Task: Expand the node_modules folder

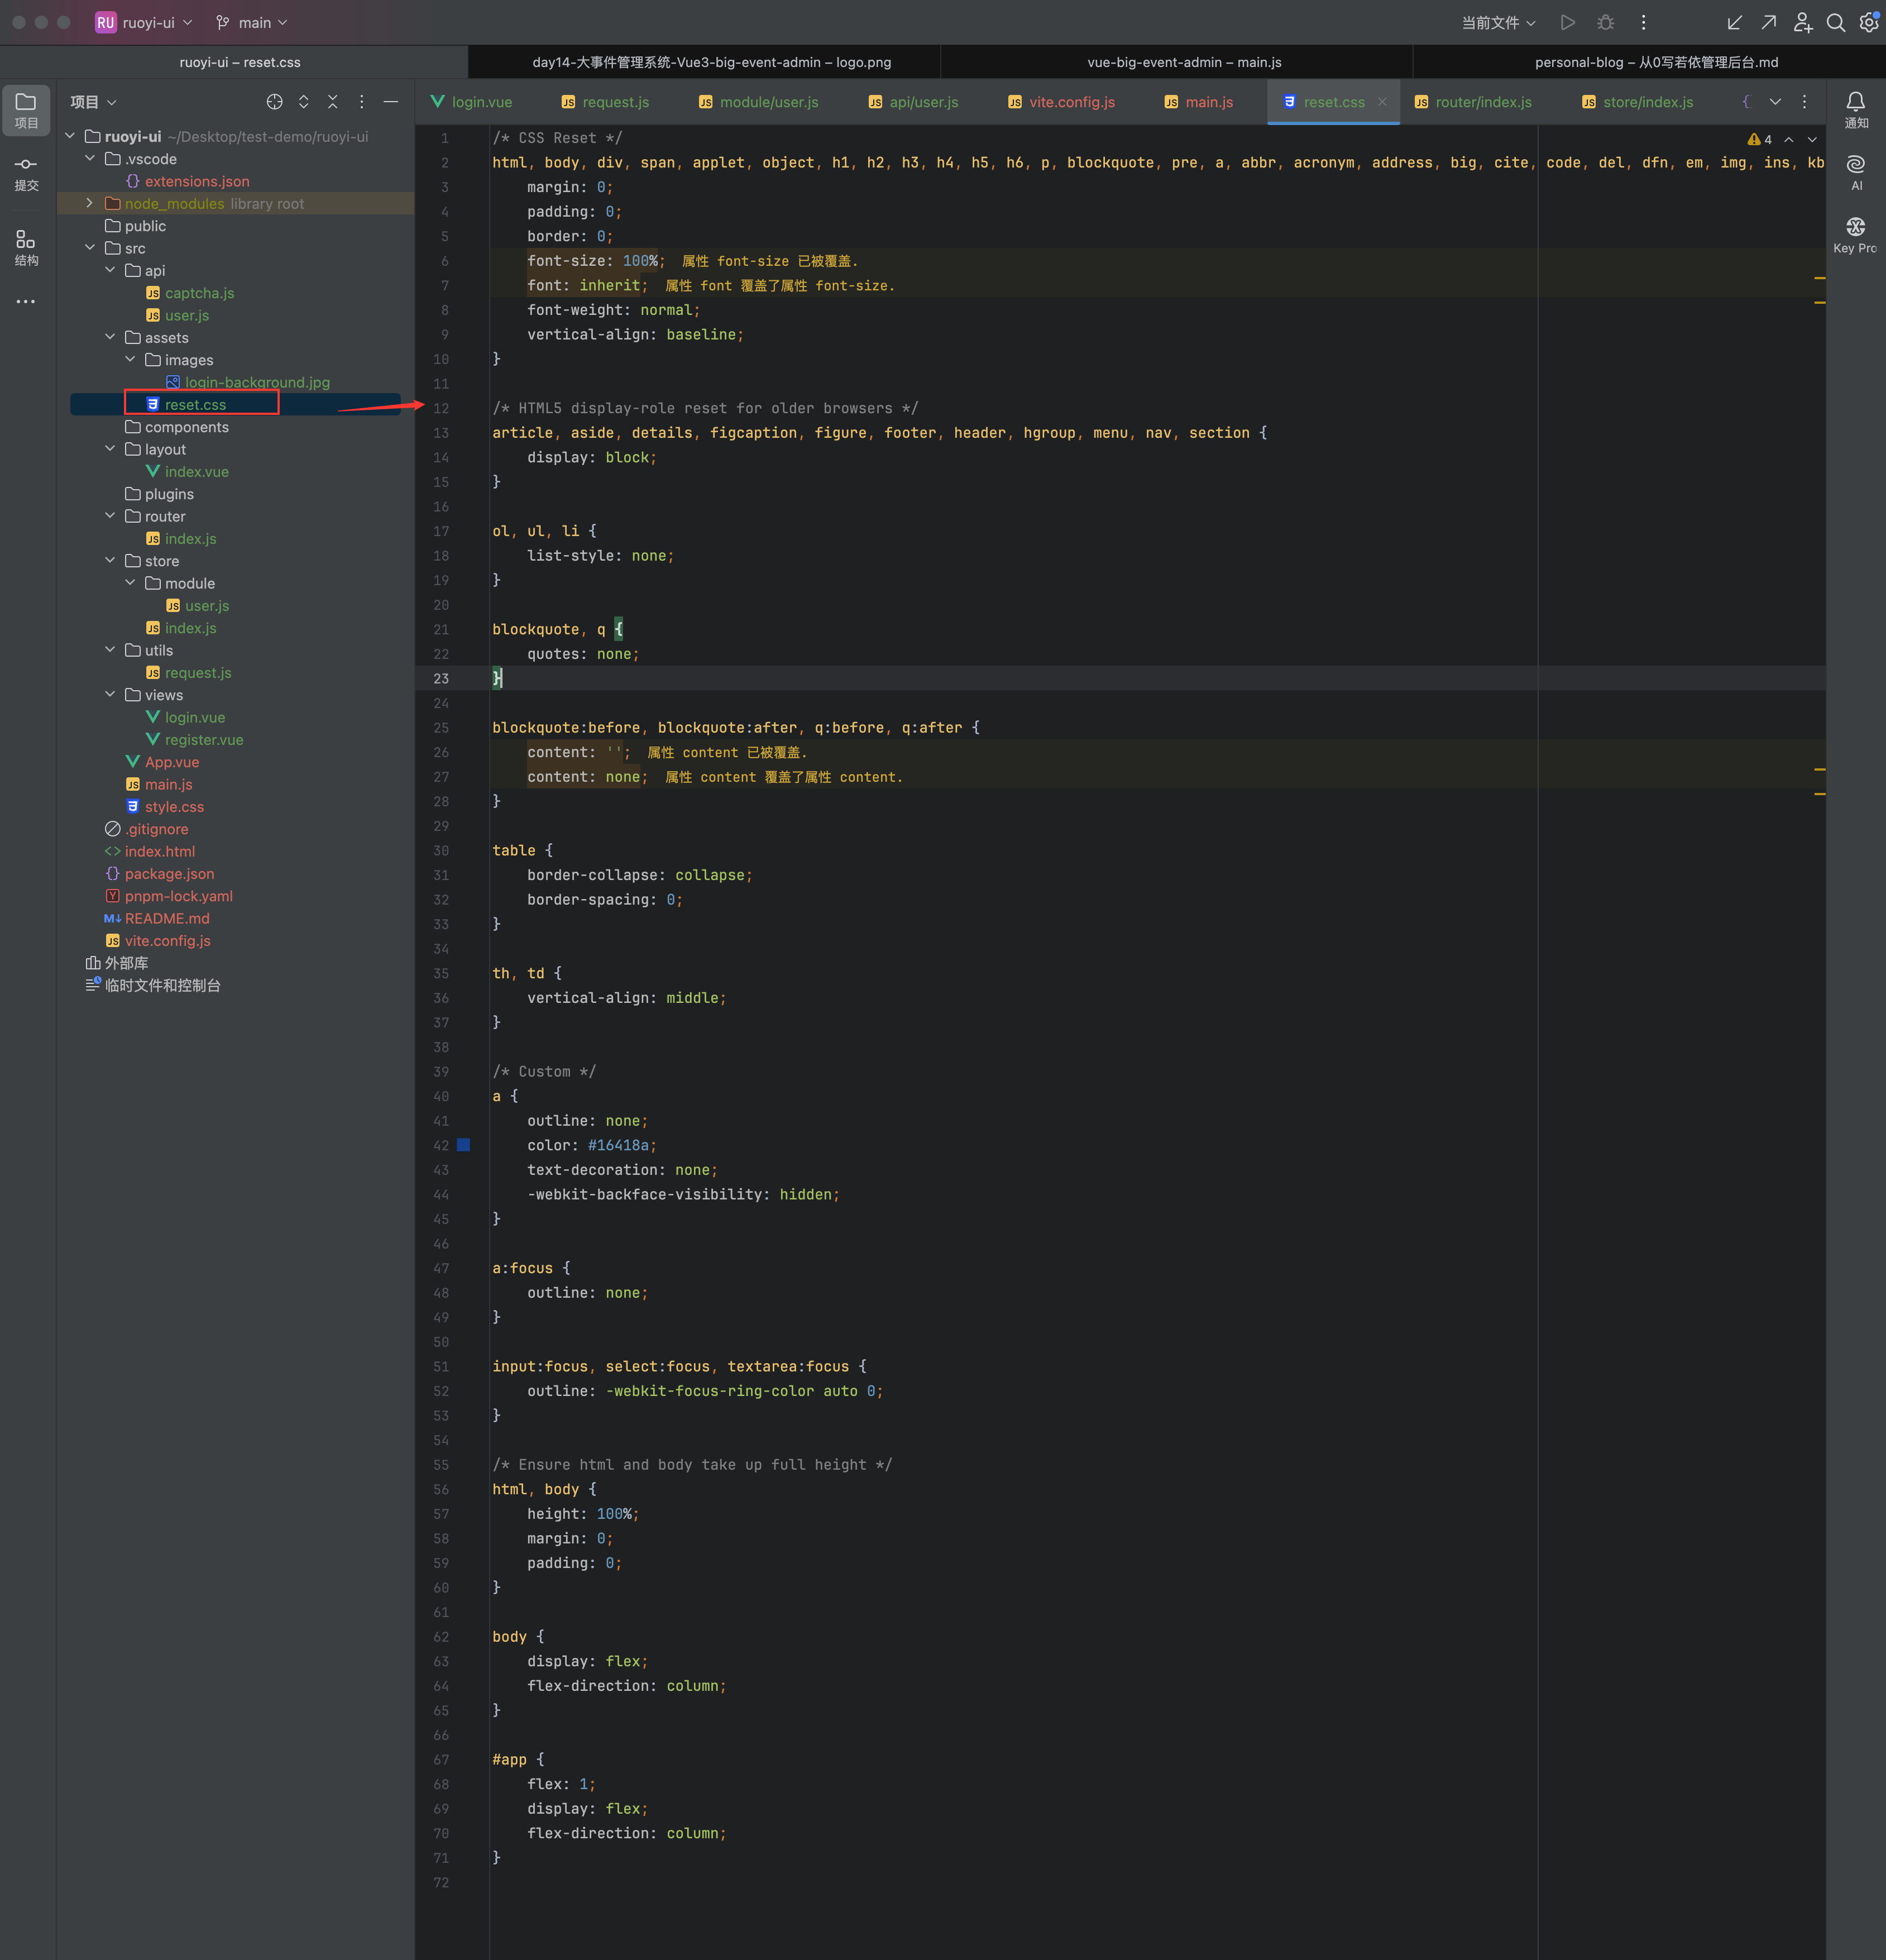Action: click(89, 203)
